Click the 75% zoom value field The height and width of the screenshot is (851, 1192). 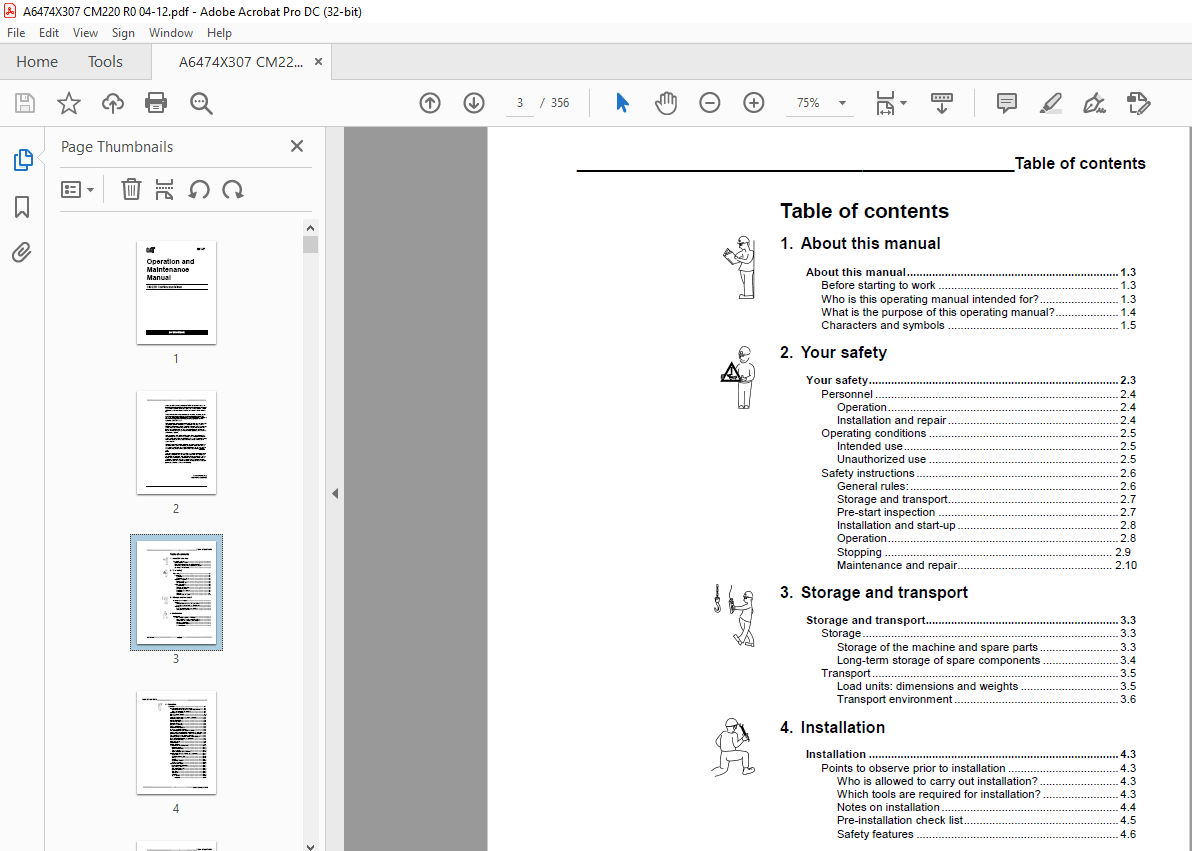pyautogui.click(x=808, y=103)
